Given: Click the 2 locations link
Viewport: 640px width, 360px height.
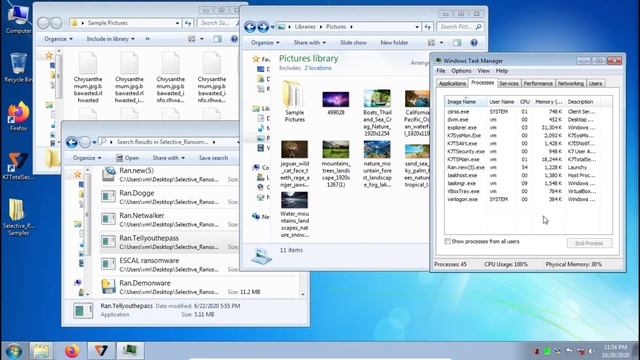Looking at the screenshot, I should 318,68.
